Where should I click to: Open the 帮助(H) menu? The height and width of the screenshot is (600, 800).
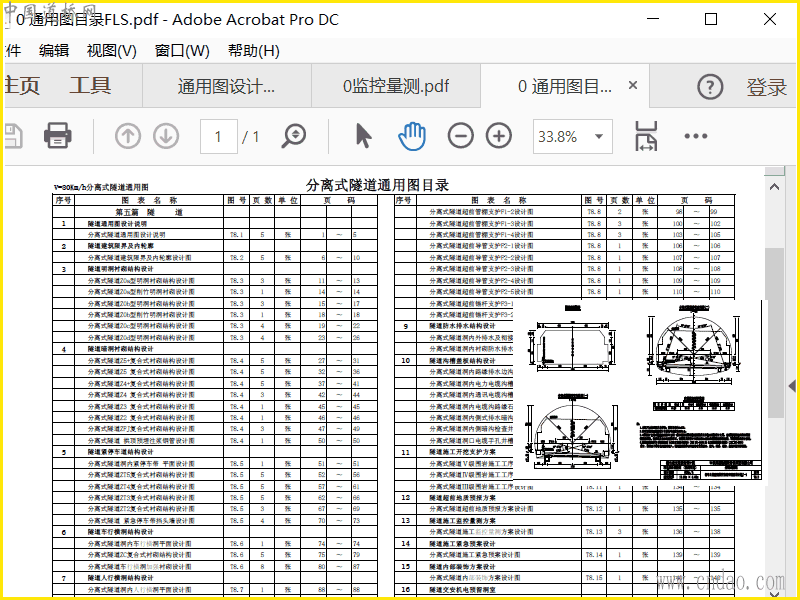tap(254, 51)
